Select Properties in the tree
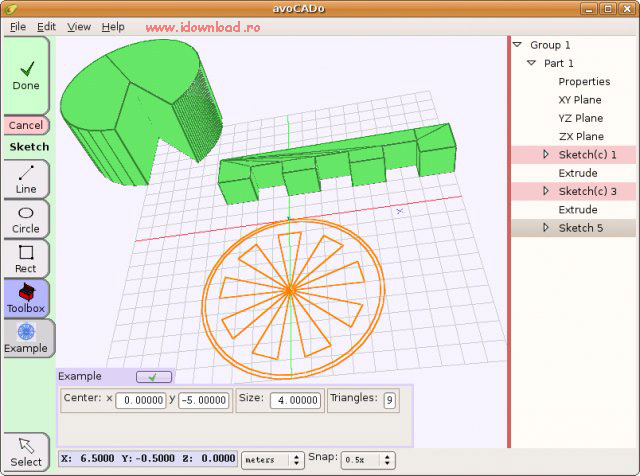Image resolution: width=640 pixels, height=476 pixels. (584, 82)
